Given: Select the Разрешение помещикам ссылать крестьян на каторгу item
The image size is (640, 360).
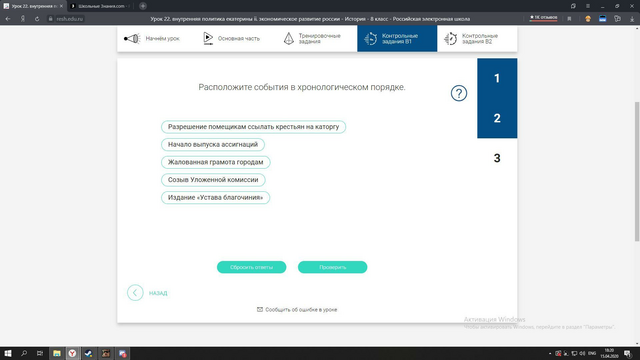Looking at the screenshot, I should click(253, 127).
